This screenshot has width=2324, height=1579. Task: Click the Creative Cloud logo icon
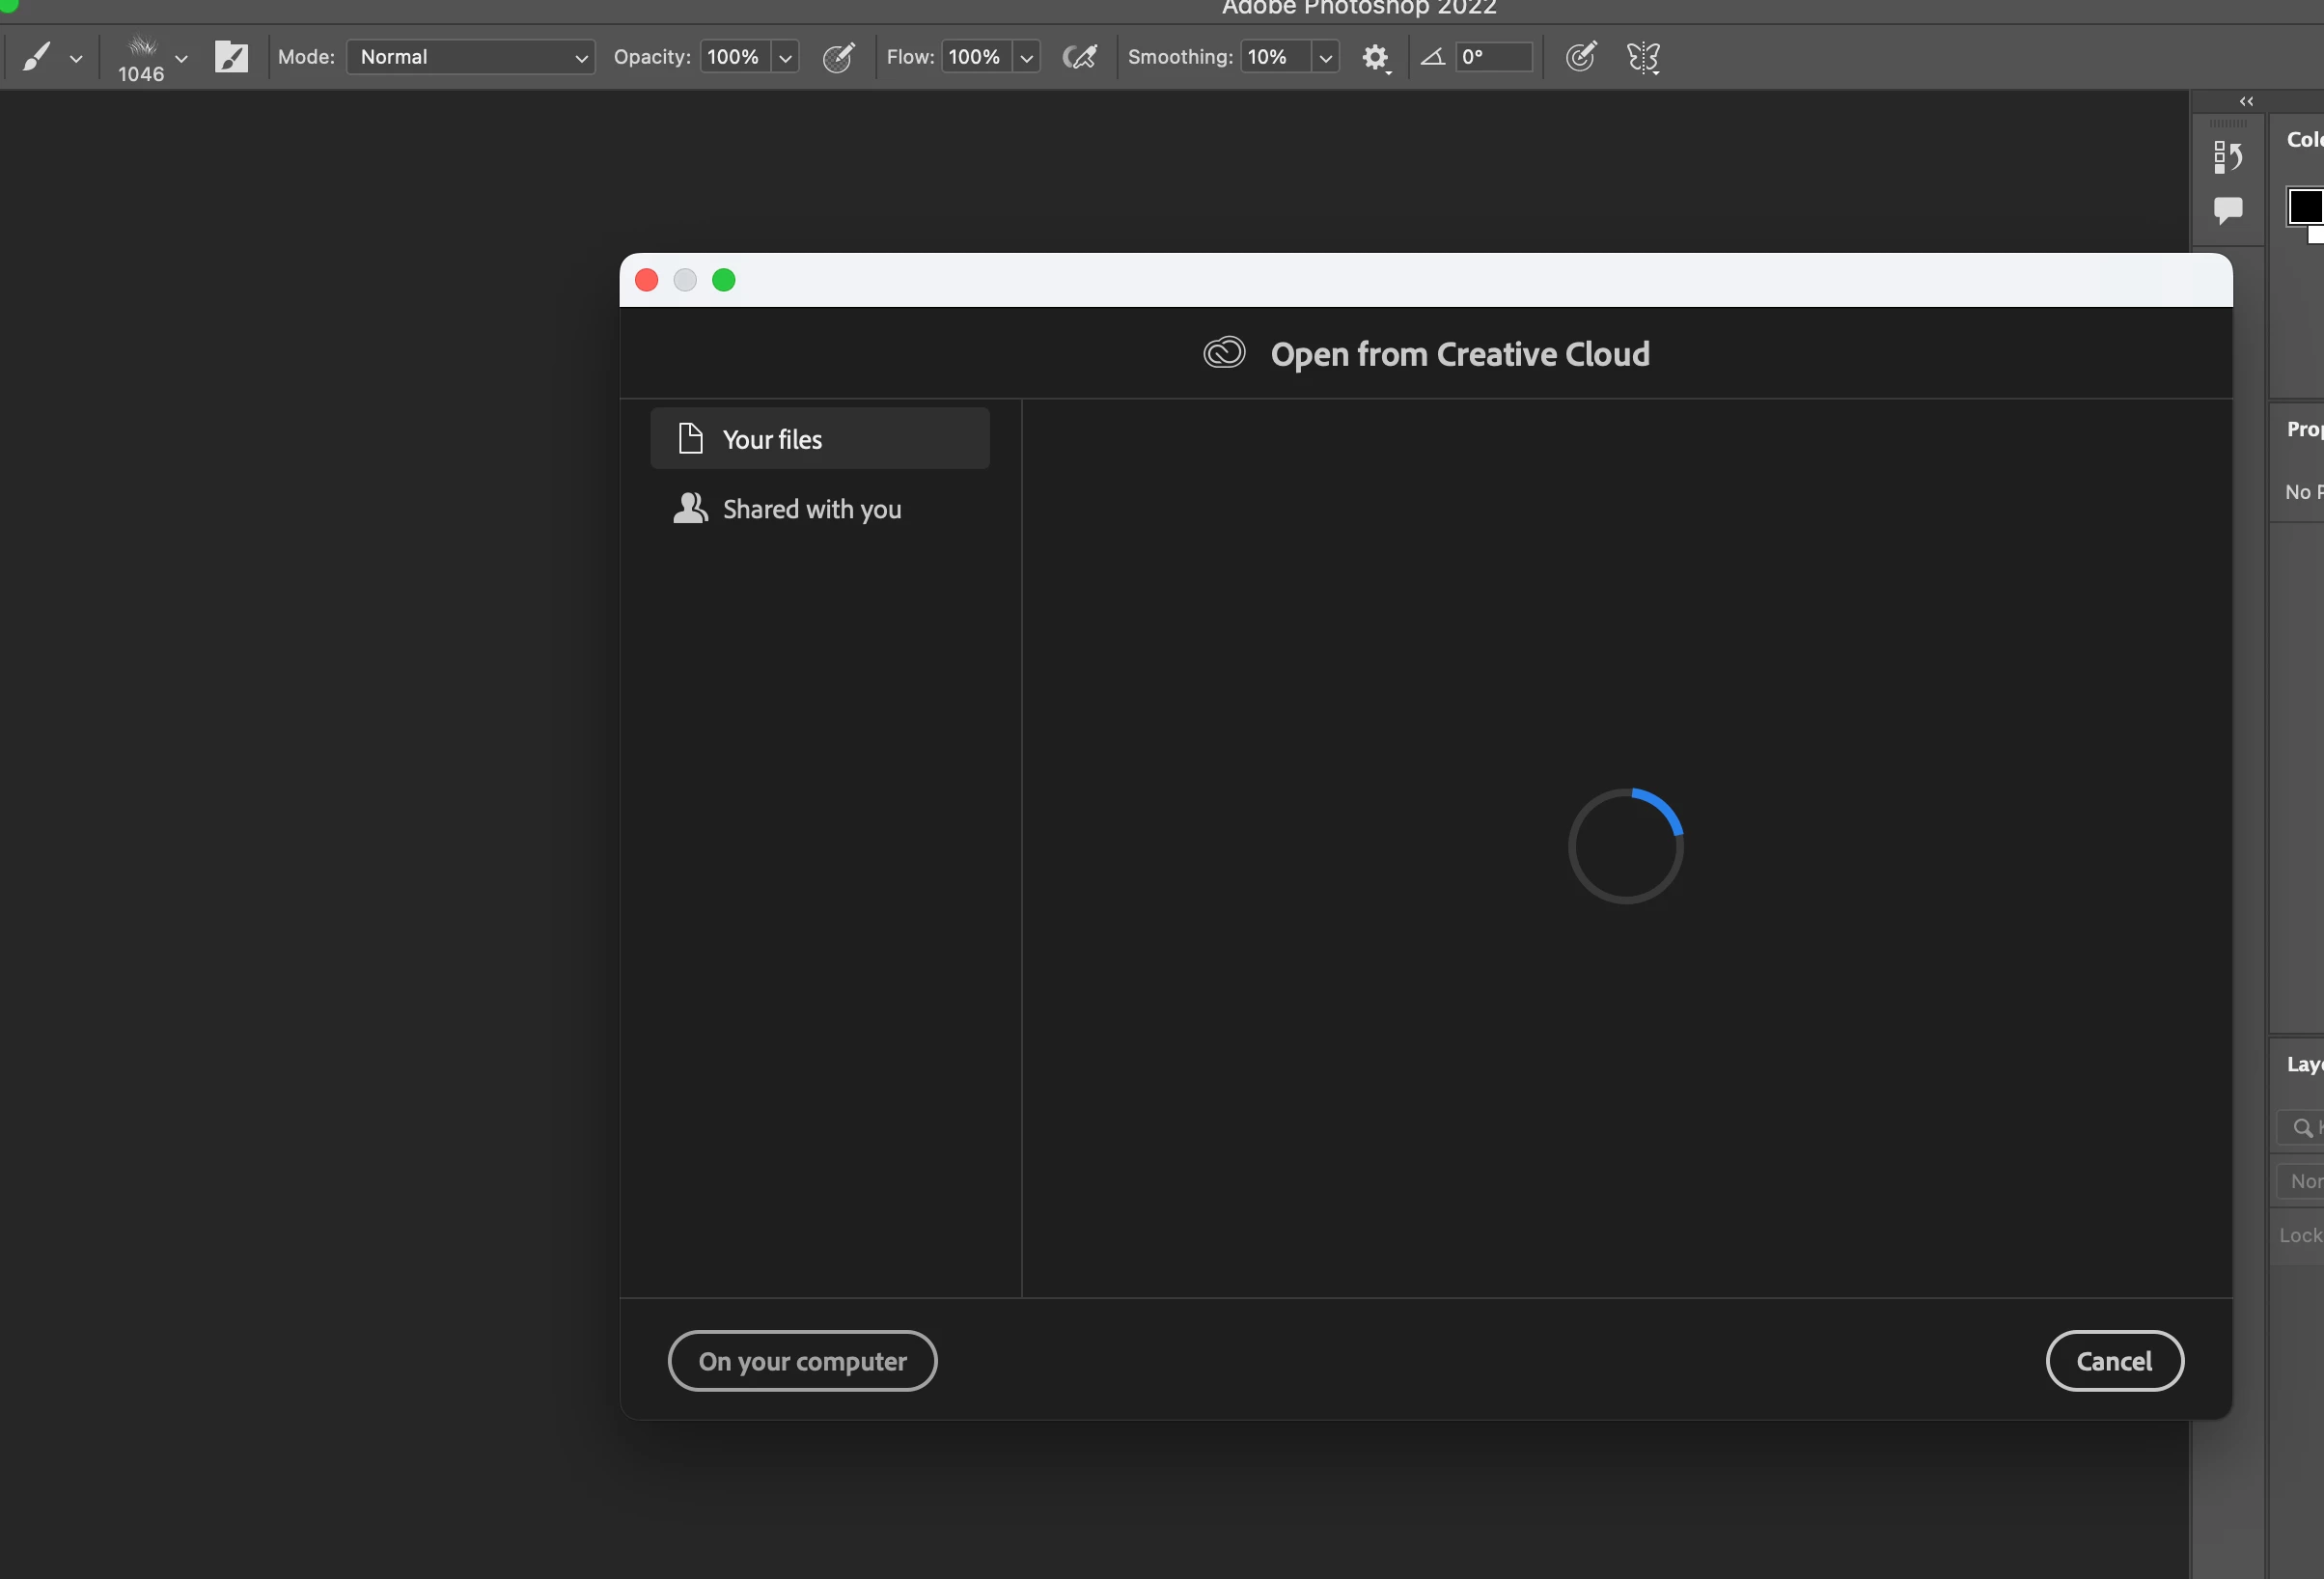pos(1224,353)
